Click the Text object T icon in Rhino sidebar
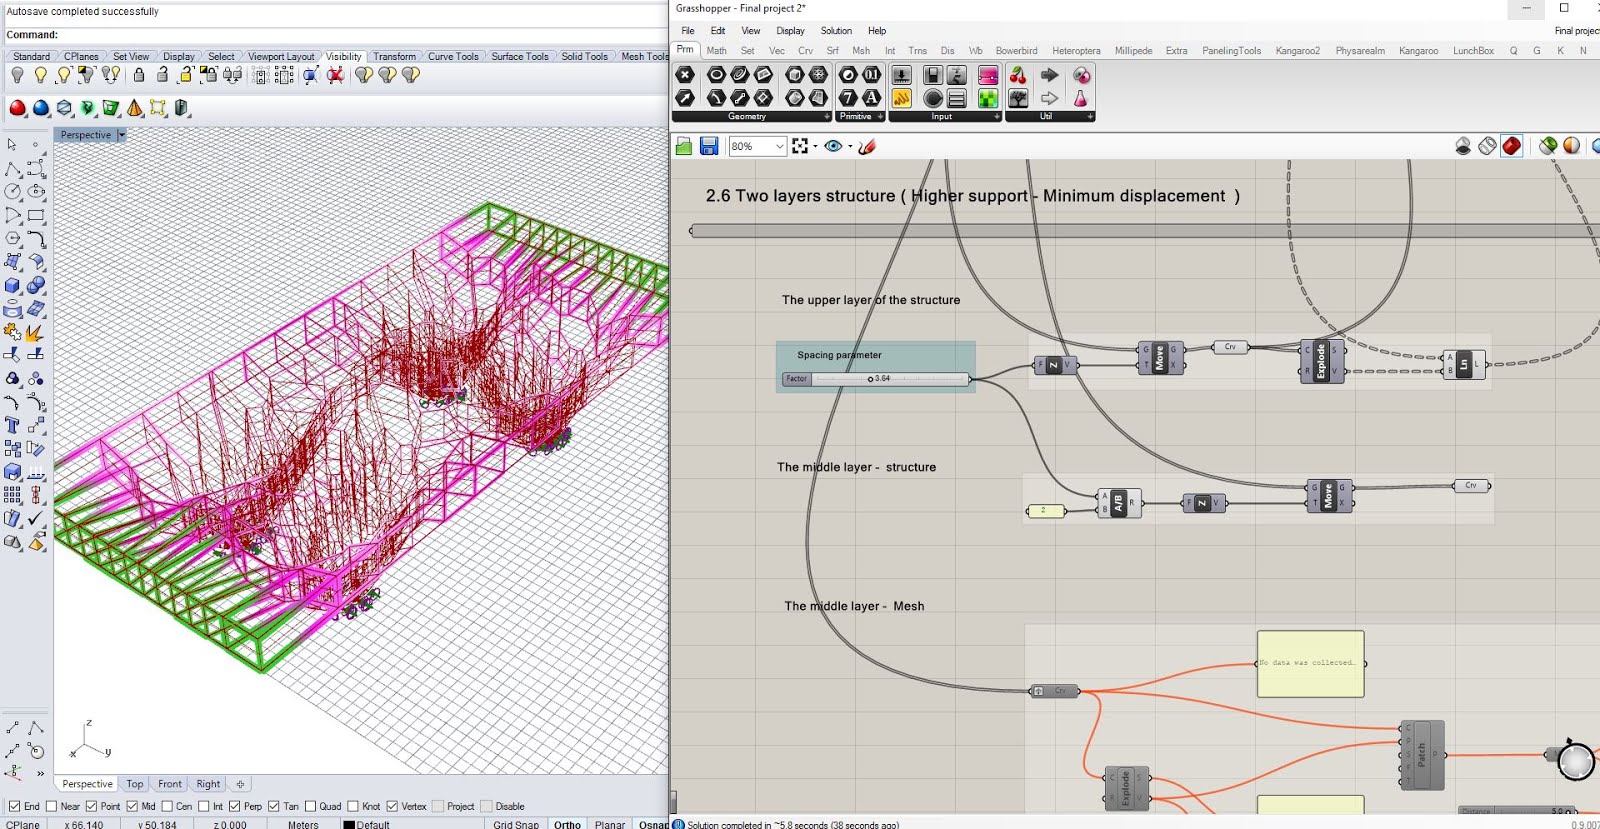This screenshot has width=1600, height=829. 12,425
